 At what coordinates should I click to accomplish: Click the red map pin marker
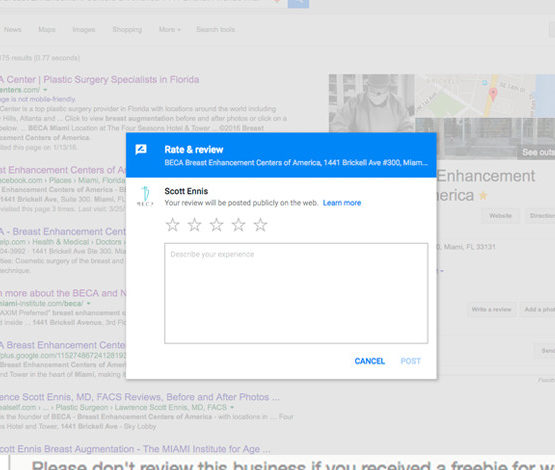[493, 94]
